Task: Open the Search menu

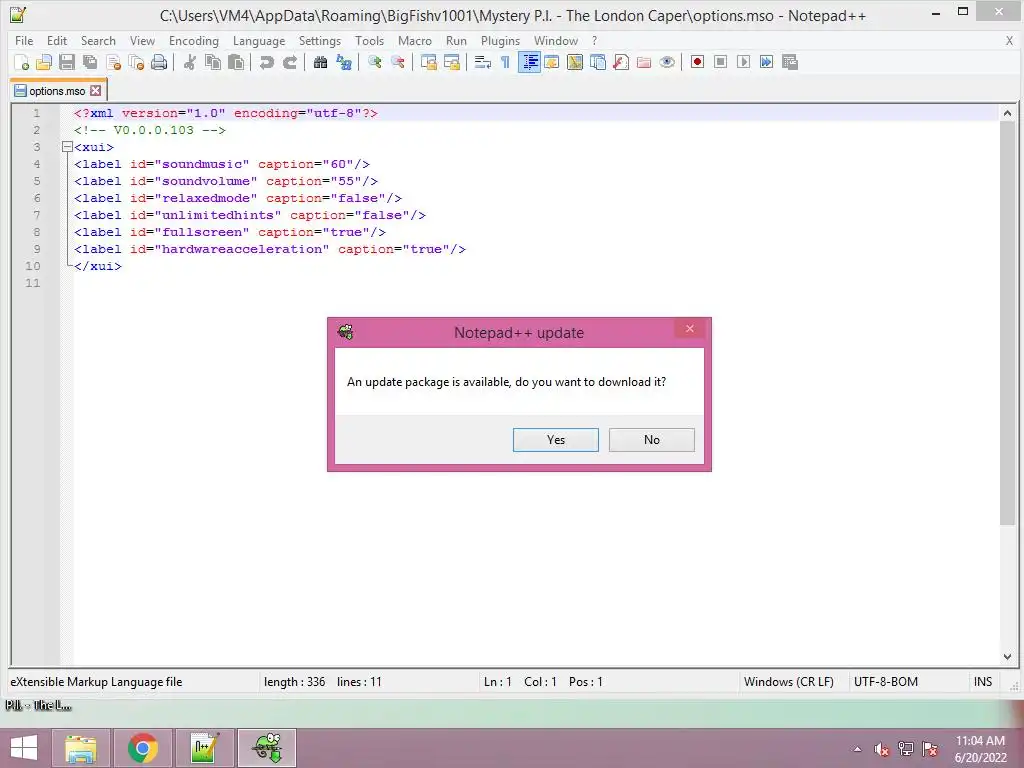Action: [x=98, y=40]
